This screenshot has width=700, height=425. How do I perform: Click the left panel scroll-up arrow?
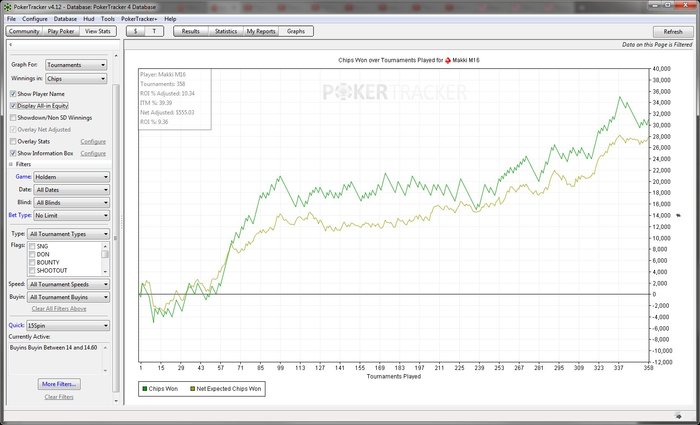(116, 56)
